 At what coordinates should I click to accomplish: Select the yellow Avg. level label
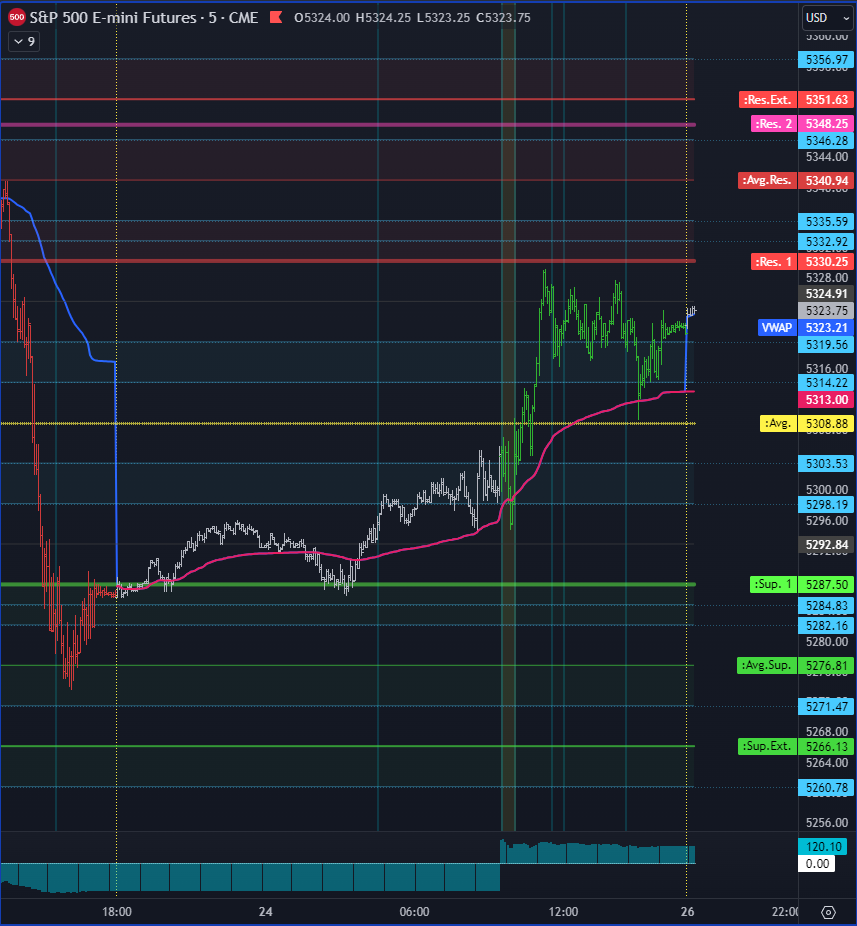tap(777, 423)
